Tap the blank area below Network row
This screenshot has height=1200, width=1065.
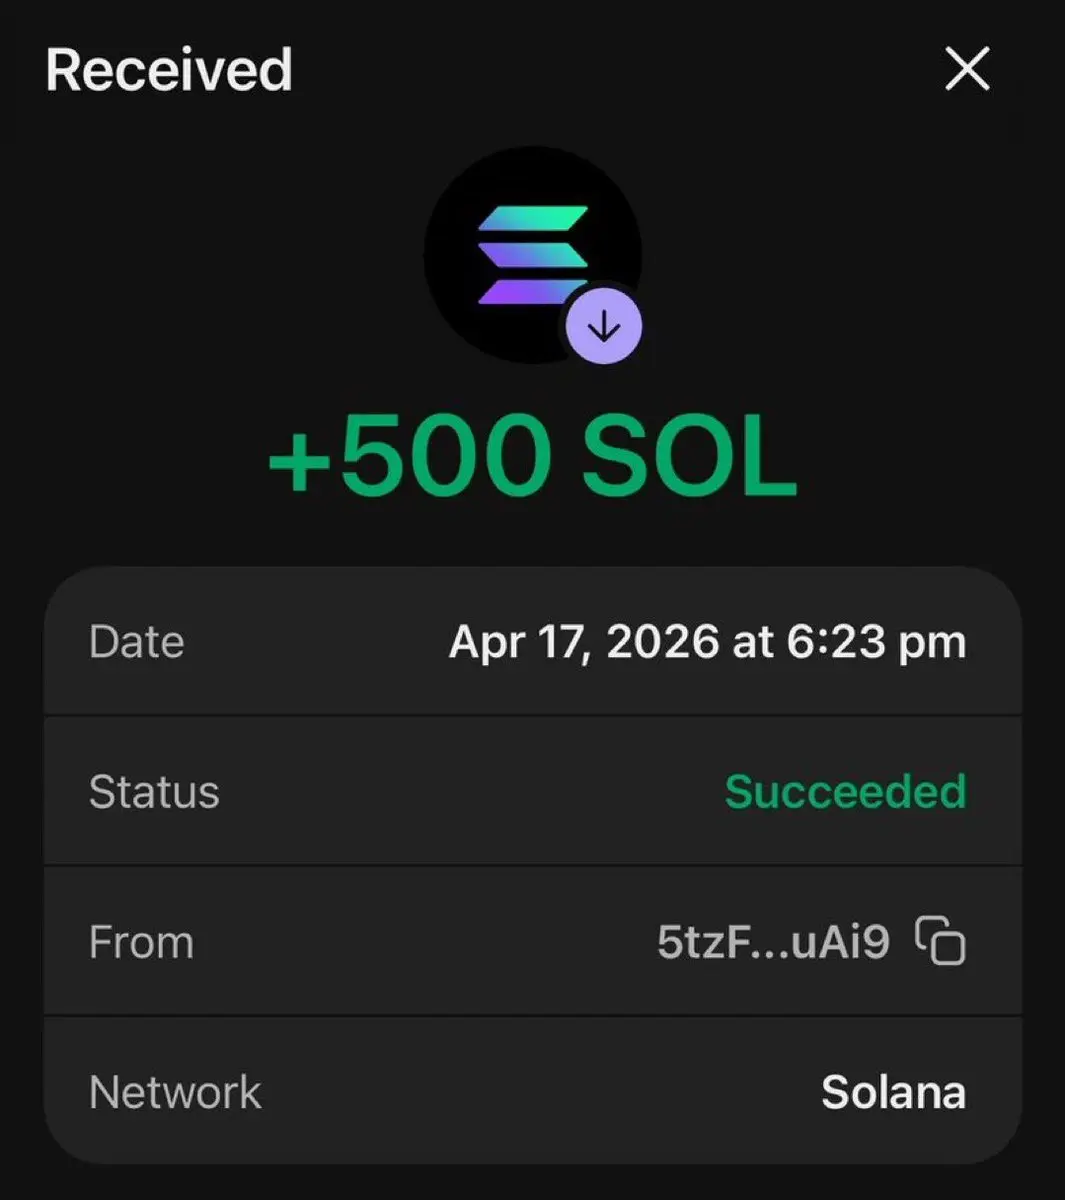click(533, 1182)
